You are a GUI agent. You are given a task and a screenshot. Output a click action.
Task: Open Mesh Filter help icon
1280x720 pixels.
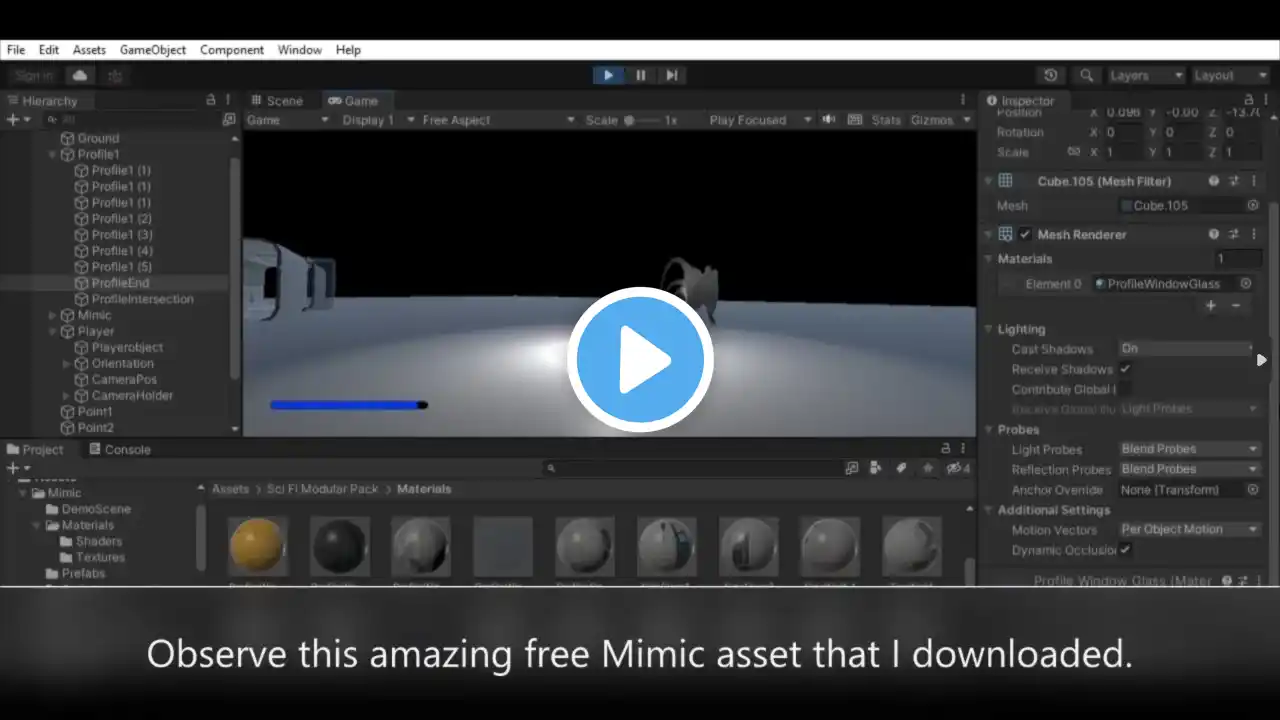pyautogui.click(x=1214, y=181)
